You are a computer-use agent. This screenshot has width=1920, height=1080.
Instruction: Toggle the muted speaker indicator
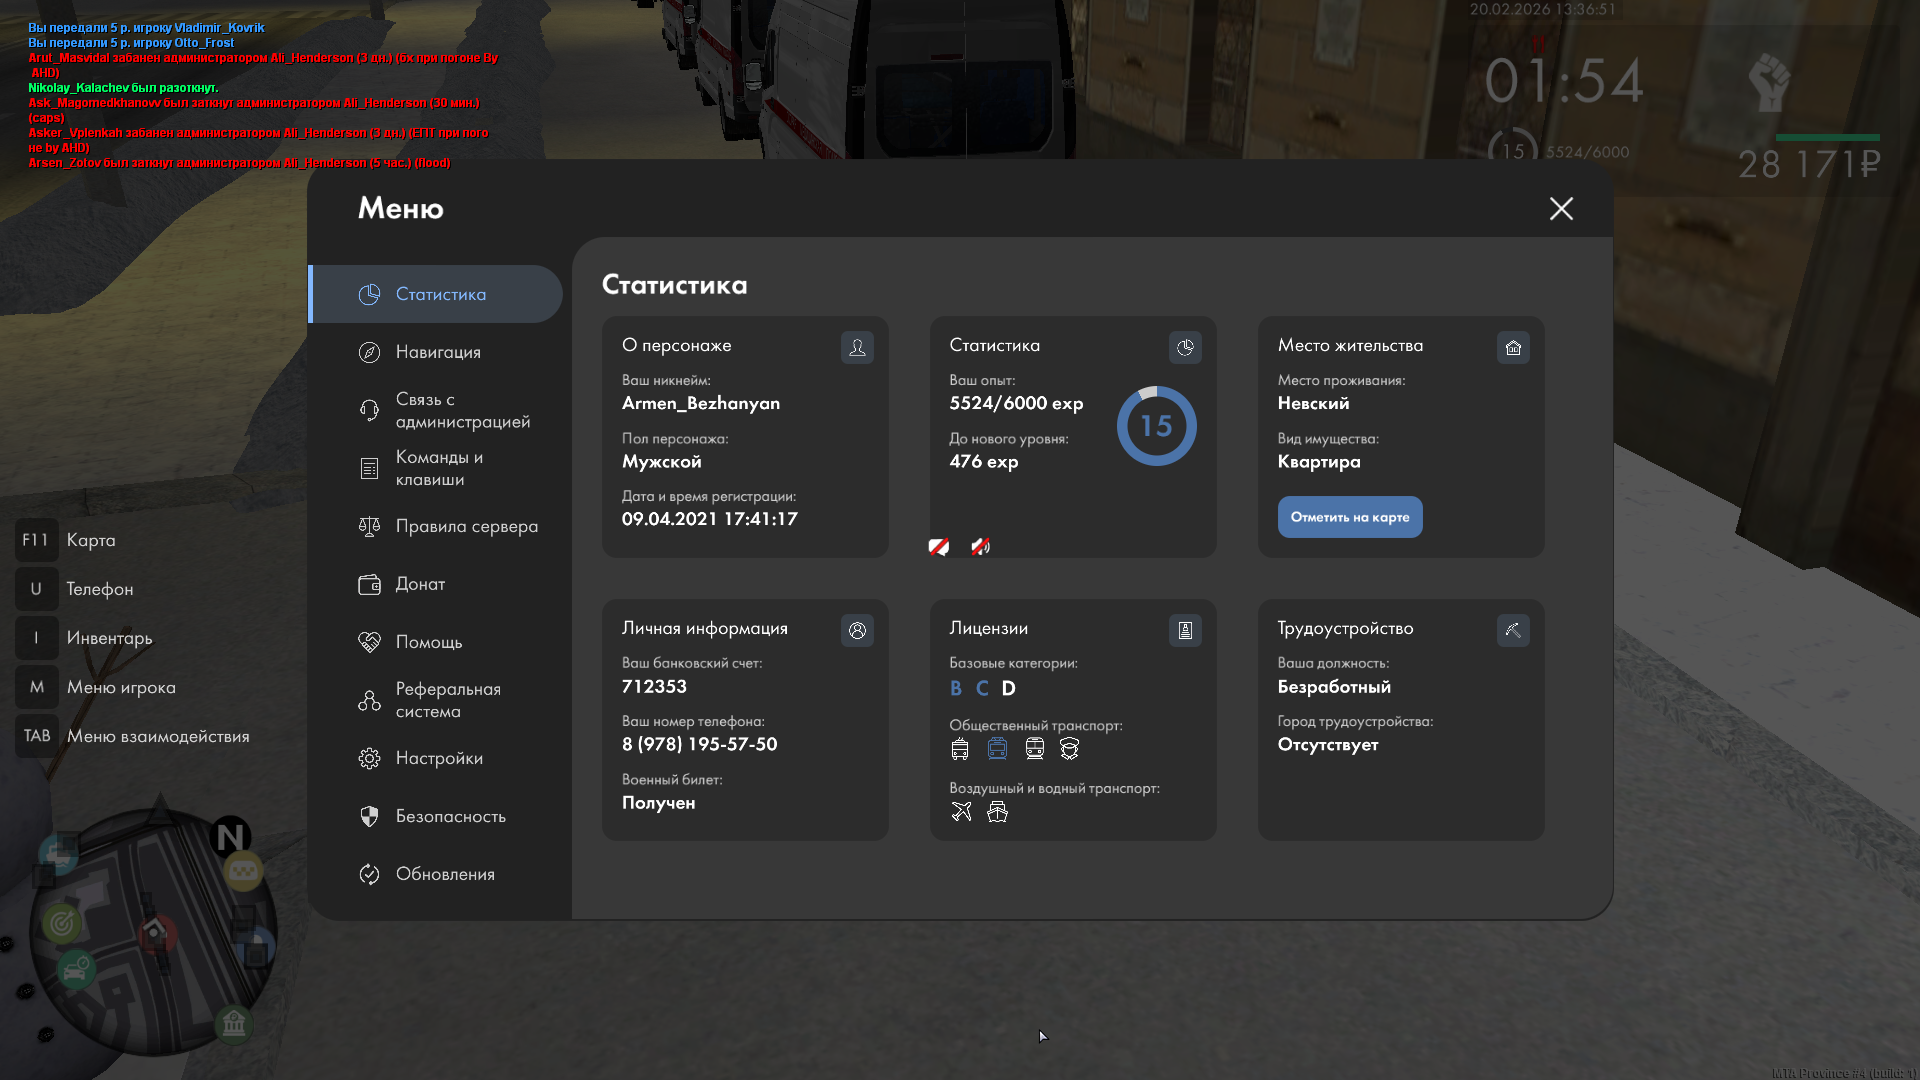point(980,546)
